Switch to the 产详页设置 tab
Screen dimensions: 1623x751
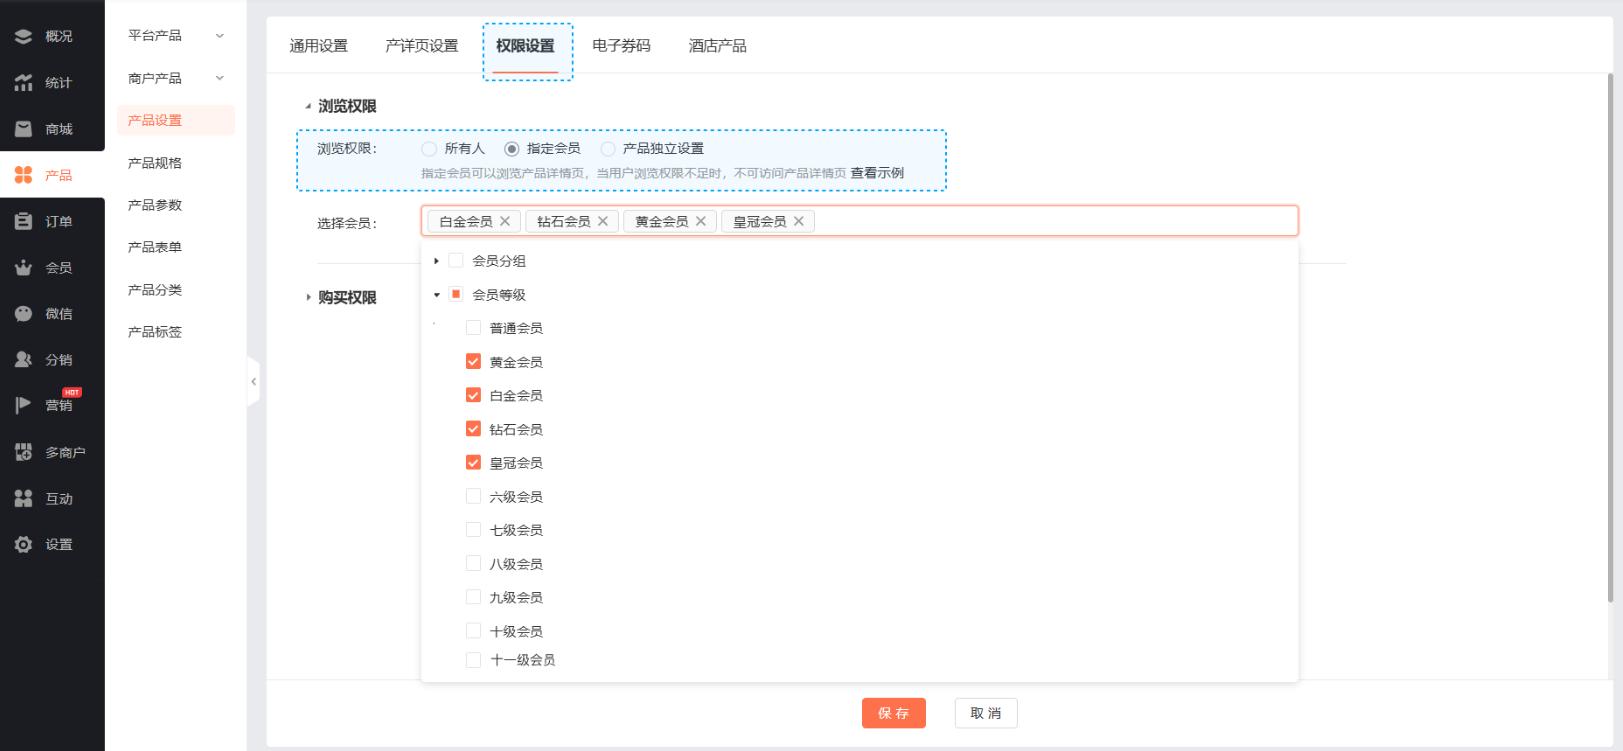pos(422,46)
